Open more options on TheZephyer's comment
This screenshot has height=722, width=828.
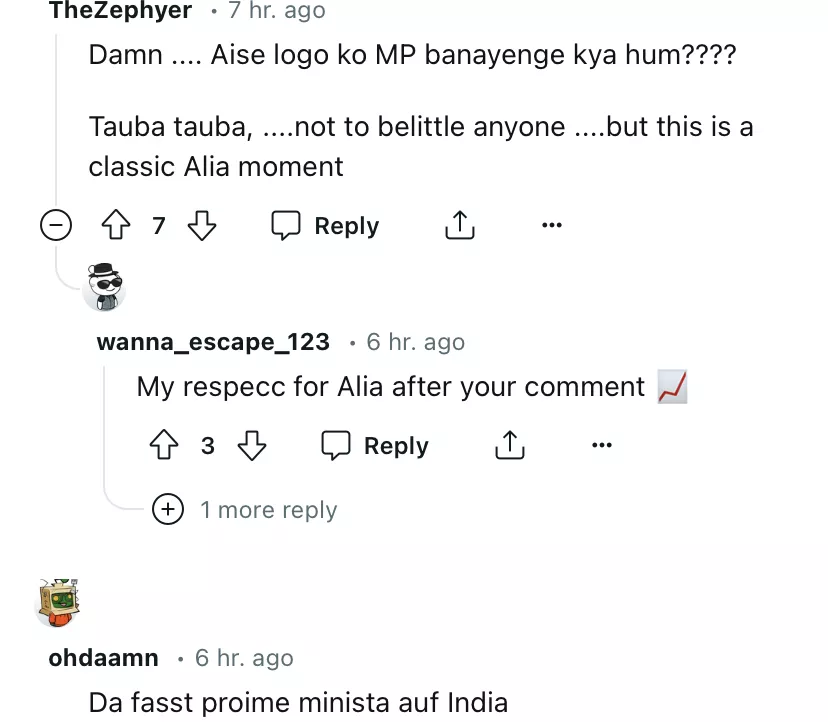point(551,226)
